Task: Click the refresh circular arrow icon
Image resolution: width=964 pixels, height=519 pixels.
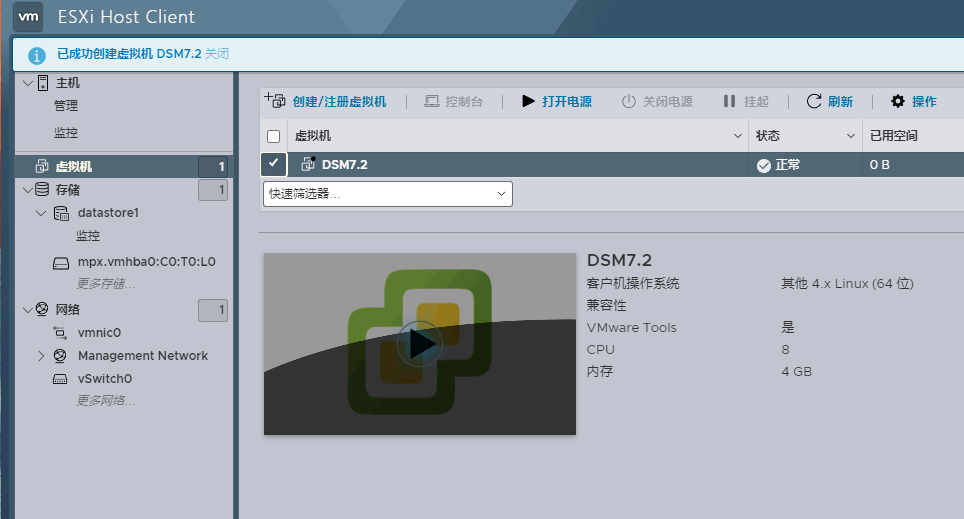Action: (814, 101)
